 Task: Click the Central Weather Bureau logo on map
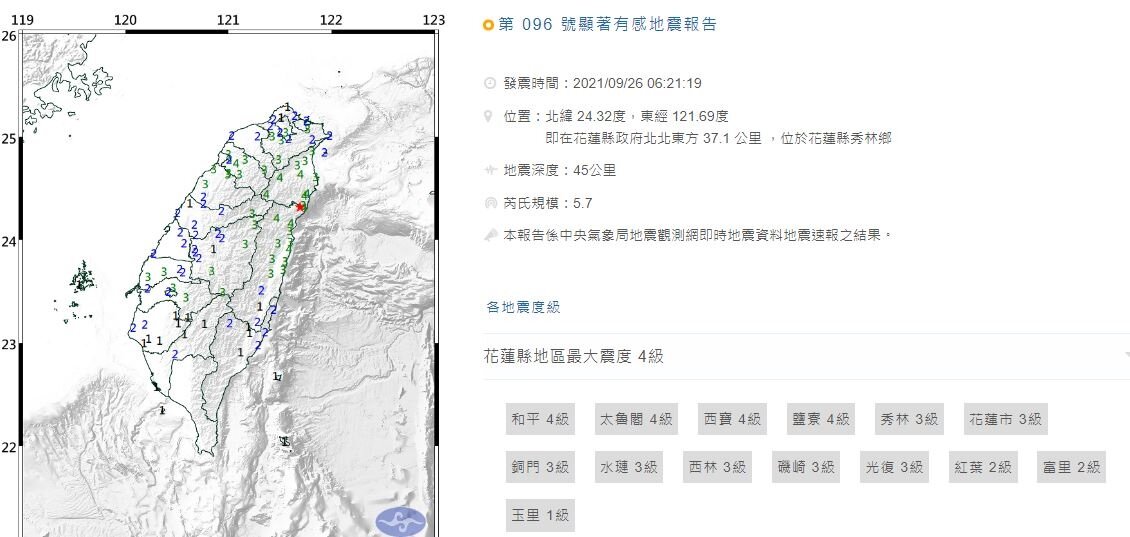coord(401,522)
